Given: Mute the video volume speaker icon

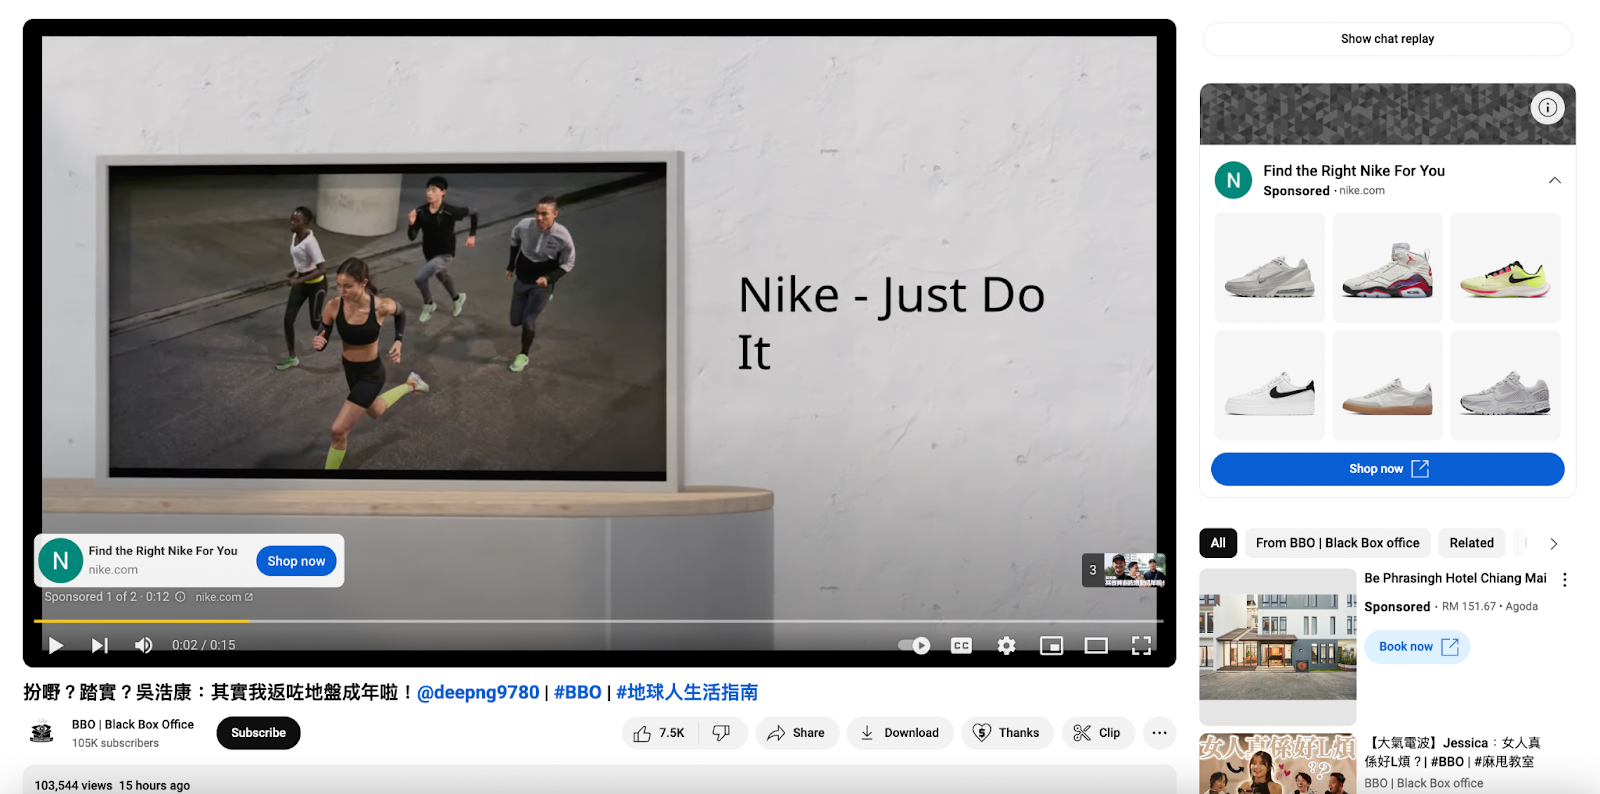Looking at the screenshot, I should tap(144, 645).
